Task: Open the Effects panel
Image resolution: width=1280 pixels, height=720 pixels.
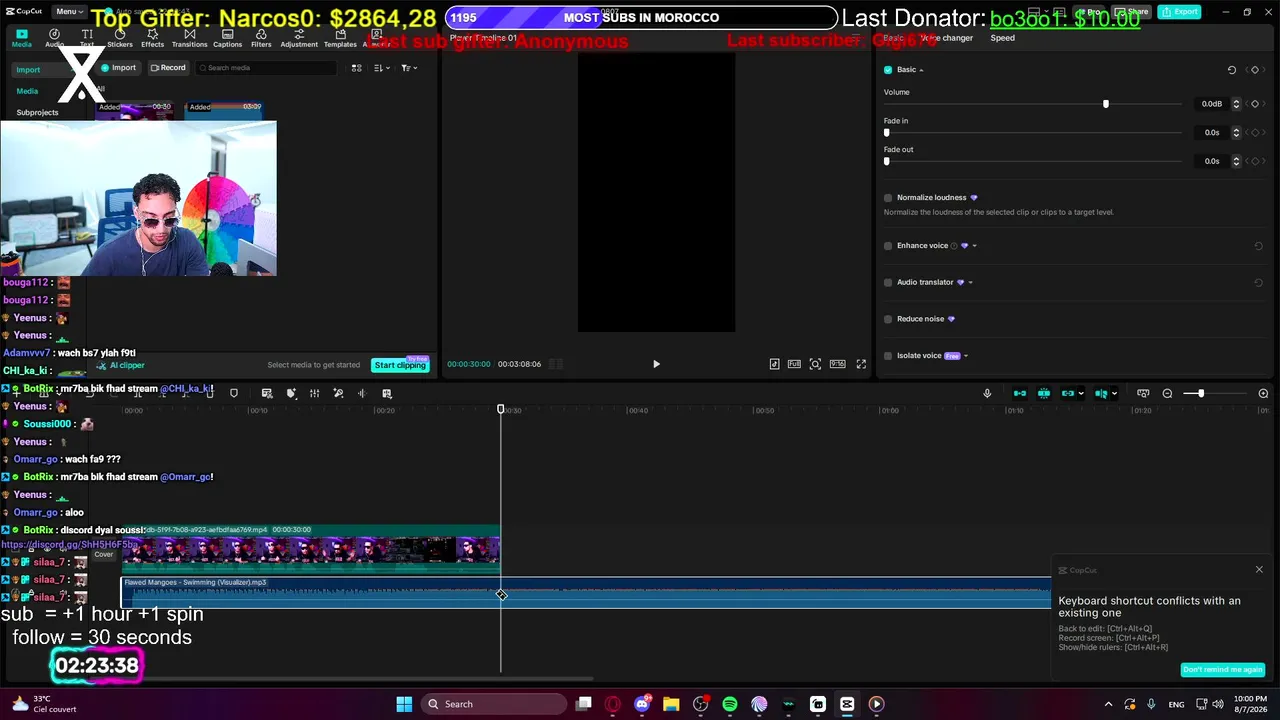Action: [152, 38]
